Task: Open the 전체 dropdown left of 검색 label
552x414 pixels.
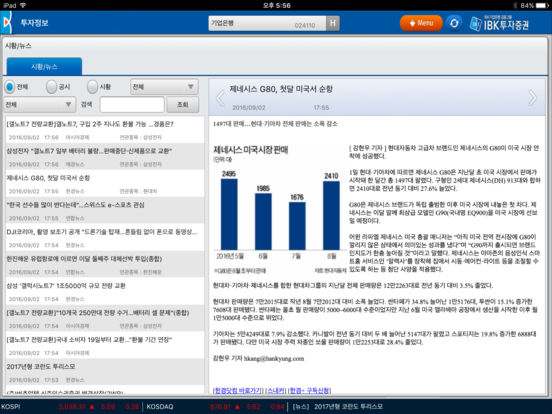Action: (40, 105)
